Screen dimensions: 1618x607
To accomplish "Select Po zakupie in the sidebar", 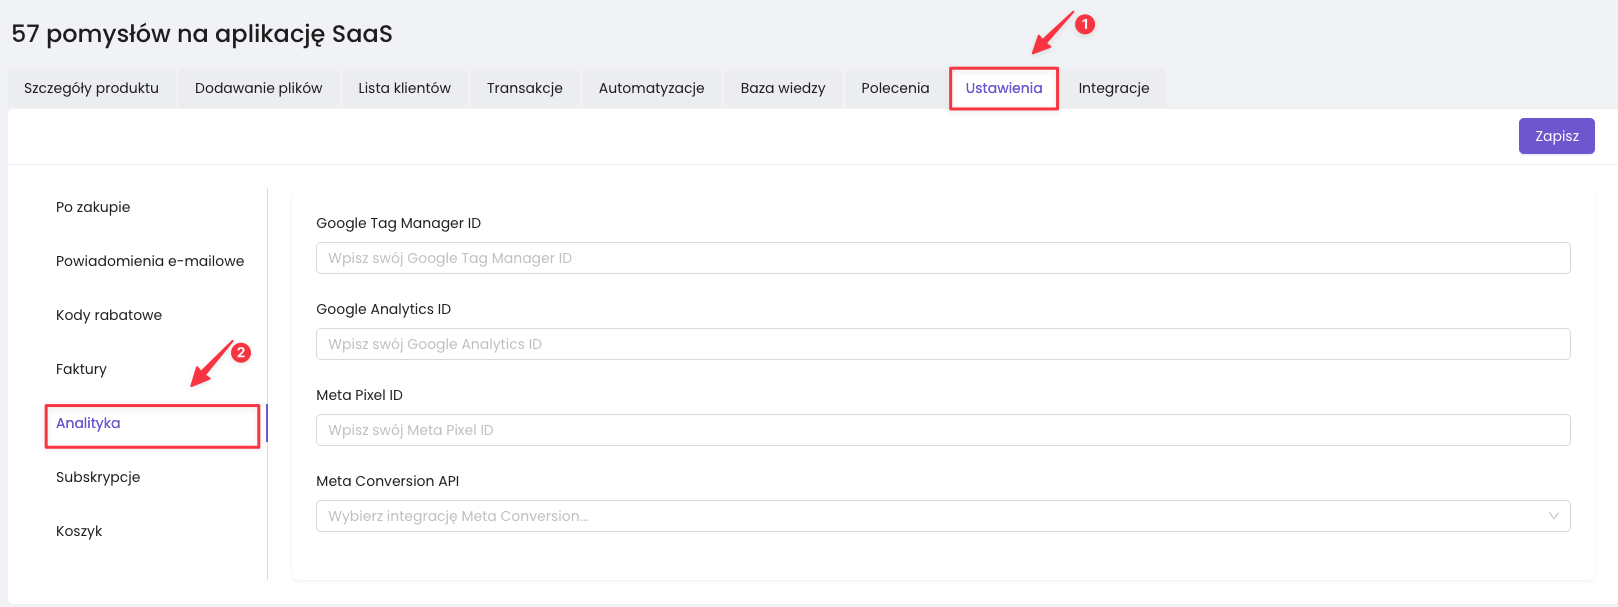I will 93,207.
